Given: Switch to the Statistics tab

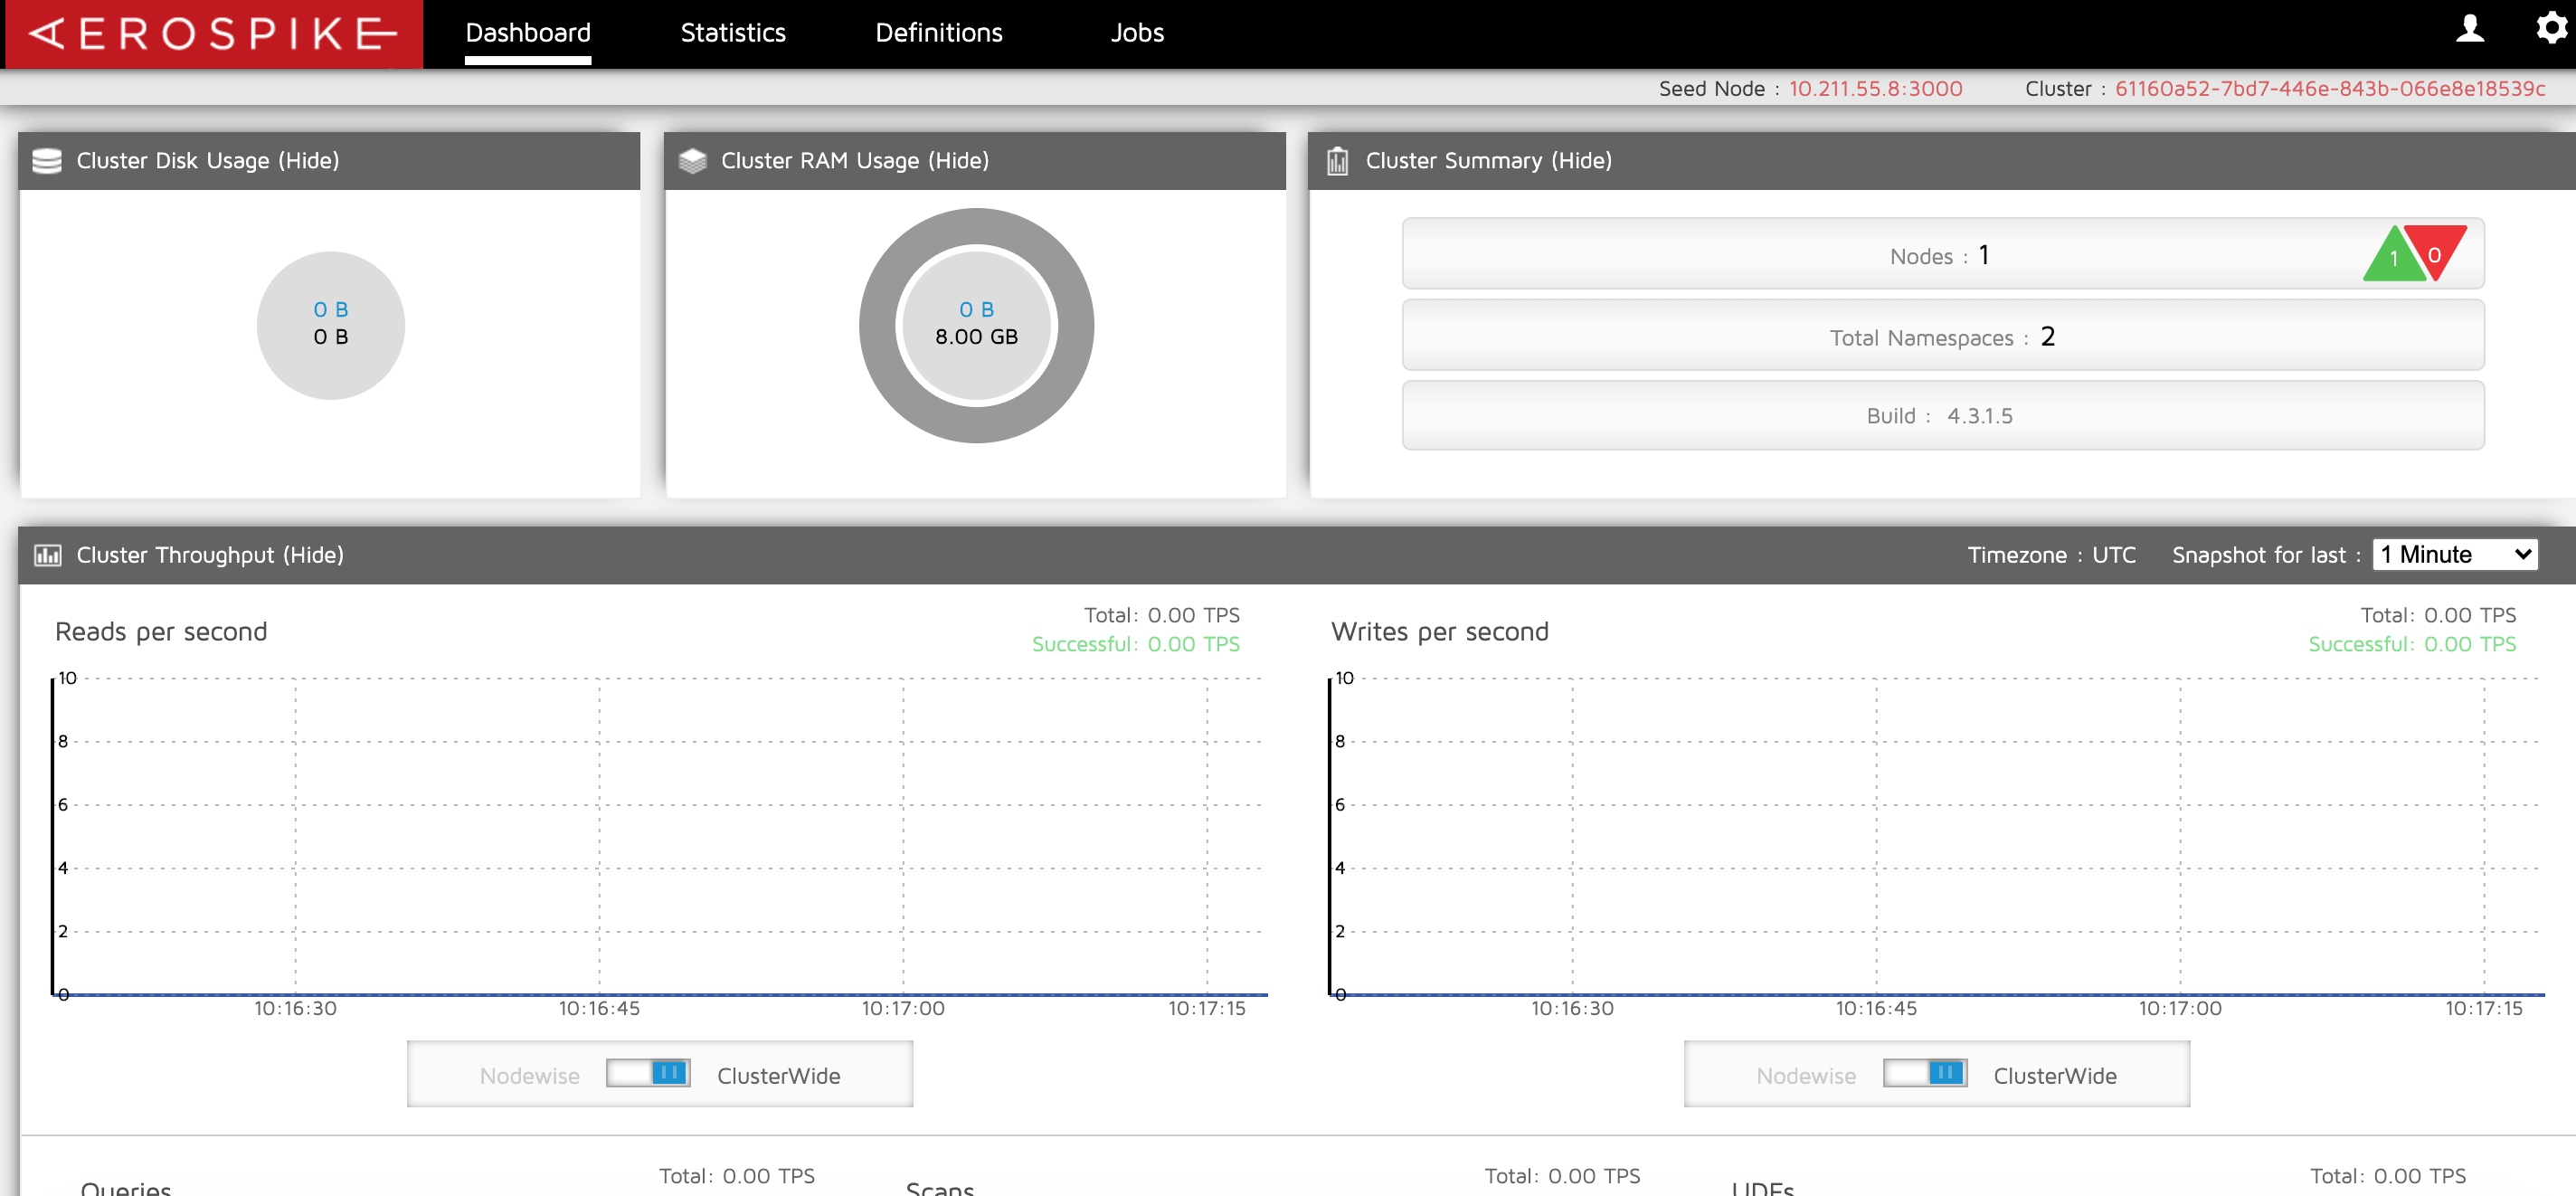Looking at the screenshot, I should click(732, 33).
